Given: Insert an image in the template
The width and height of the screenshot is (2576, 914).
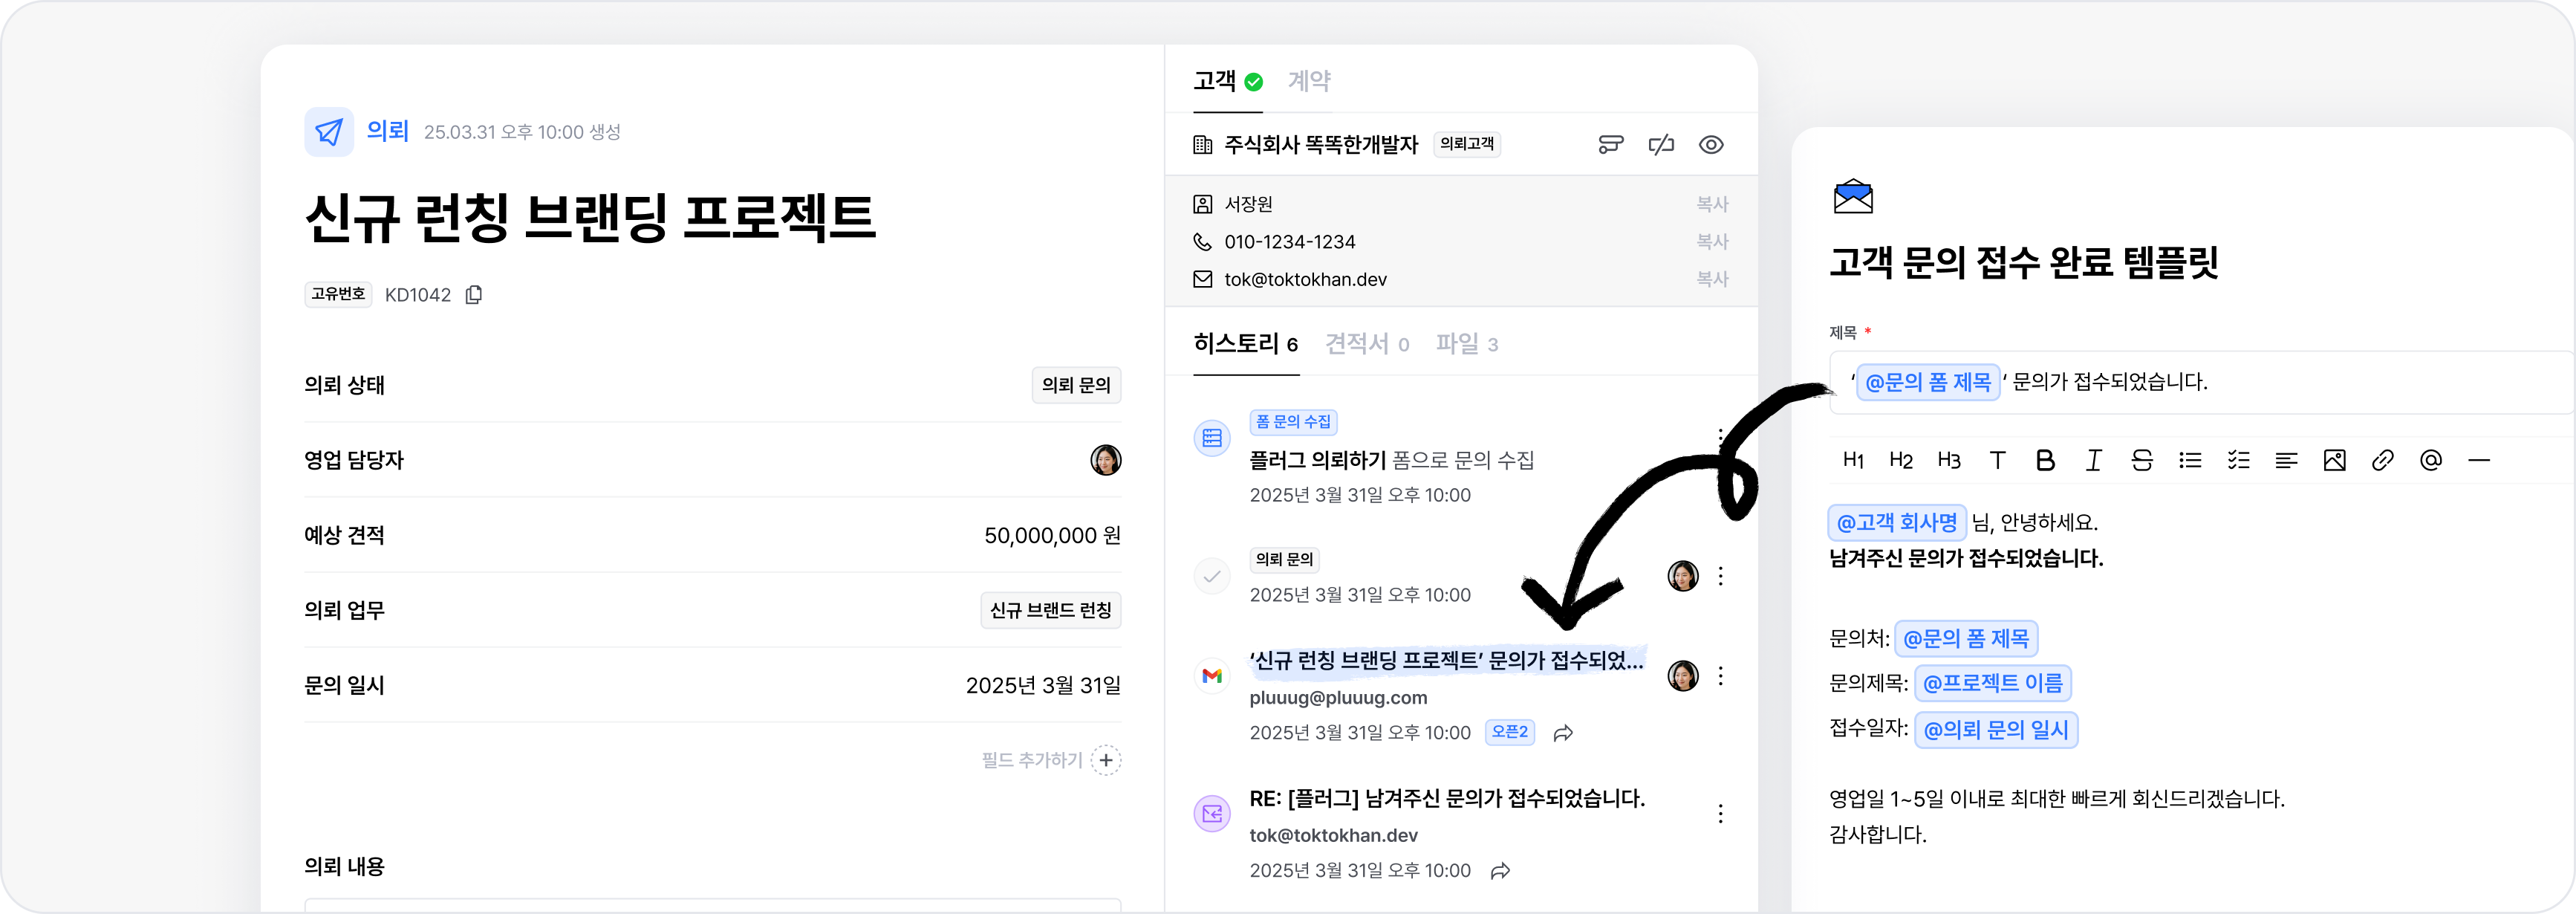Looking at the screenshot, I should pyautogui.click(x=2334, y=460).
